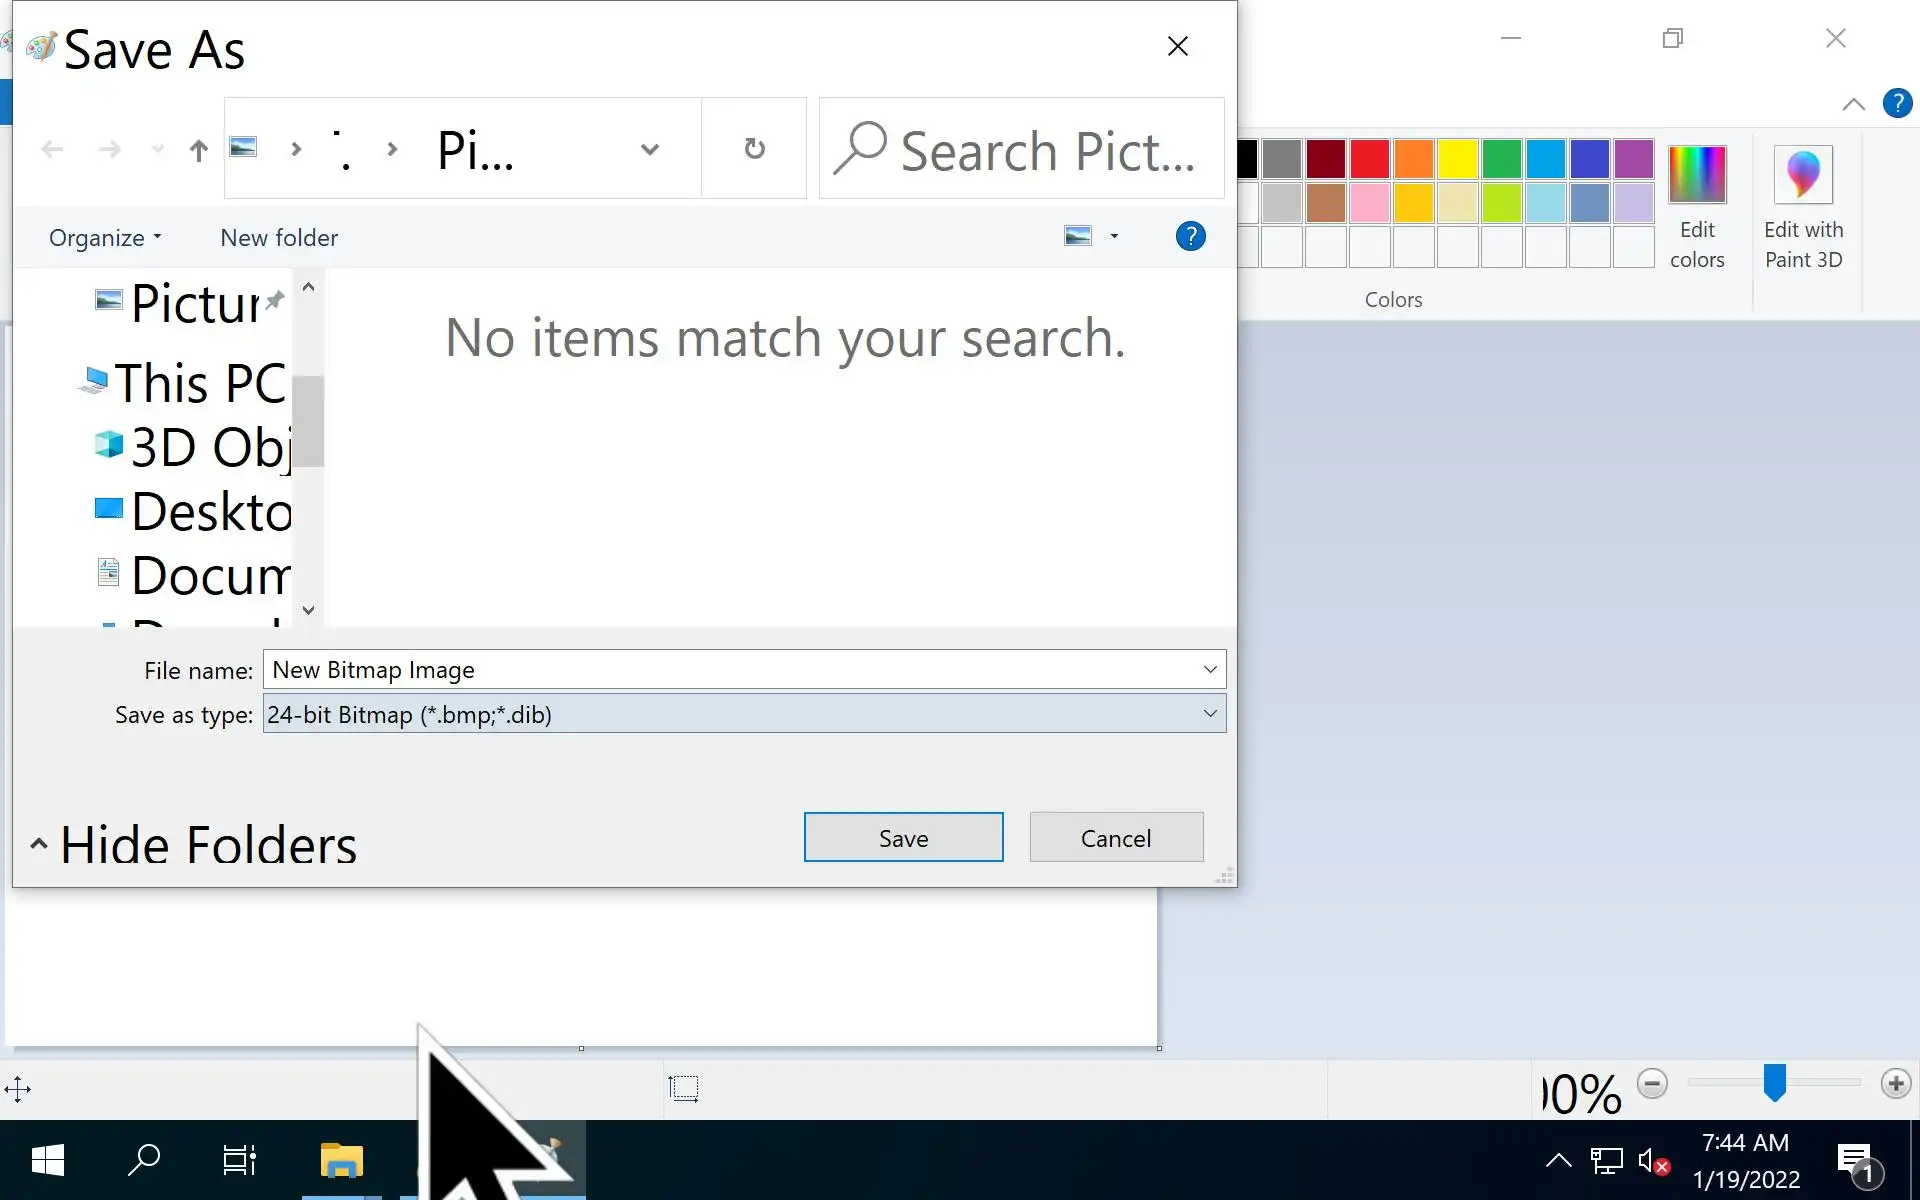1920x1200 pixels.
Task: Click zoom out minus icon in status bar
Action: tap(1652, 1083)
